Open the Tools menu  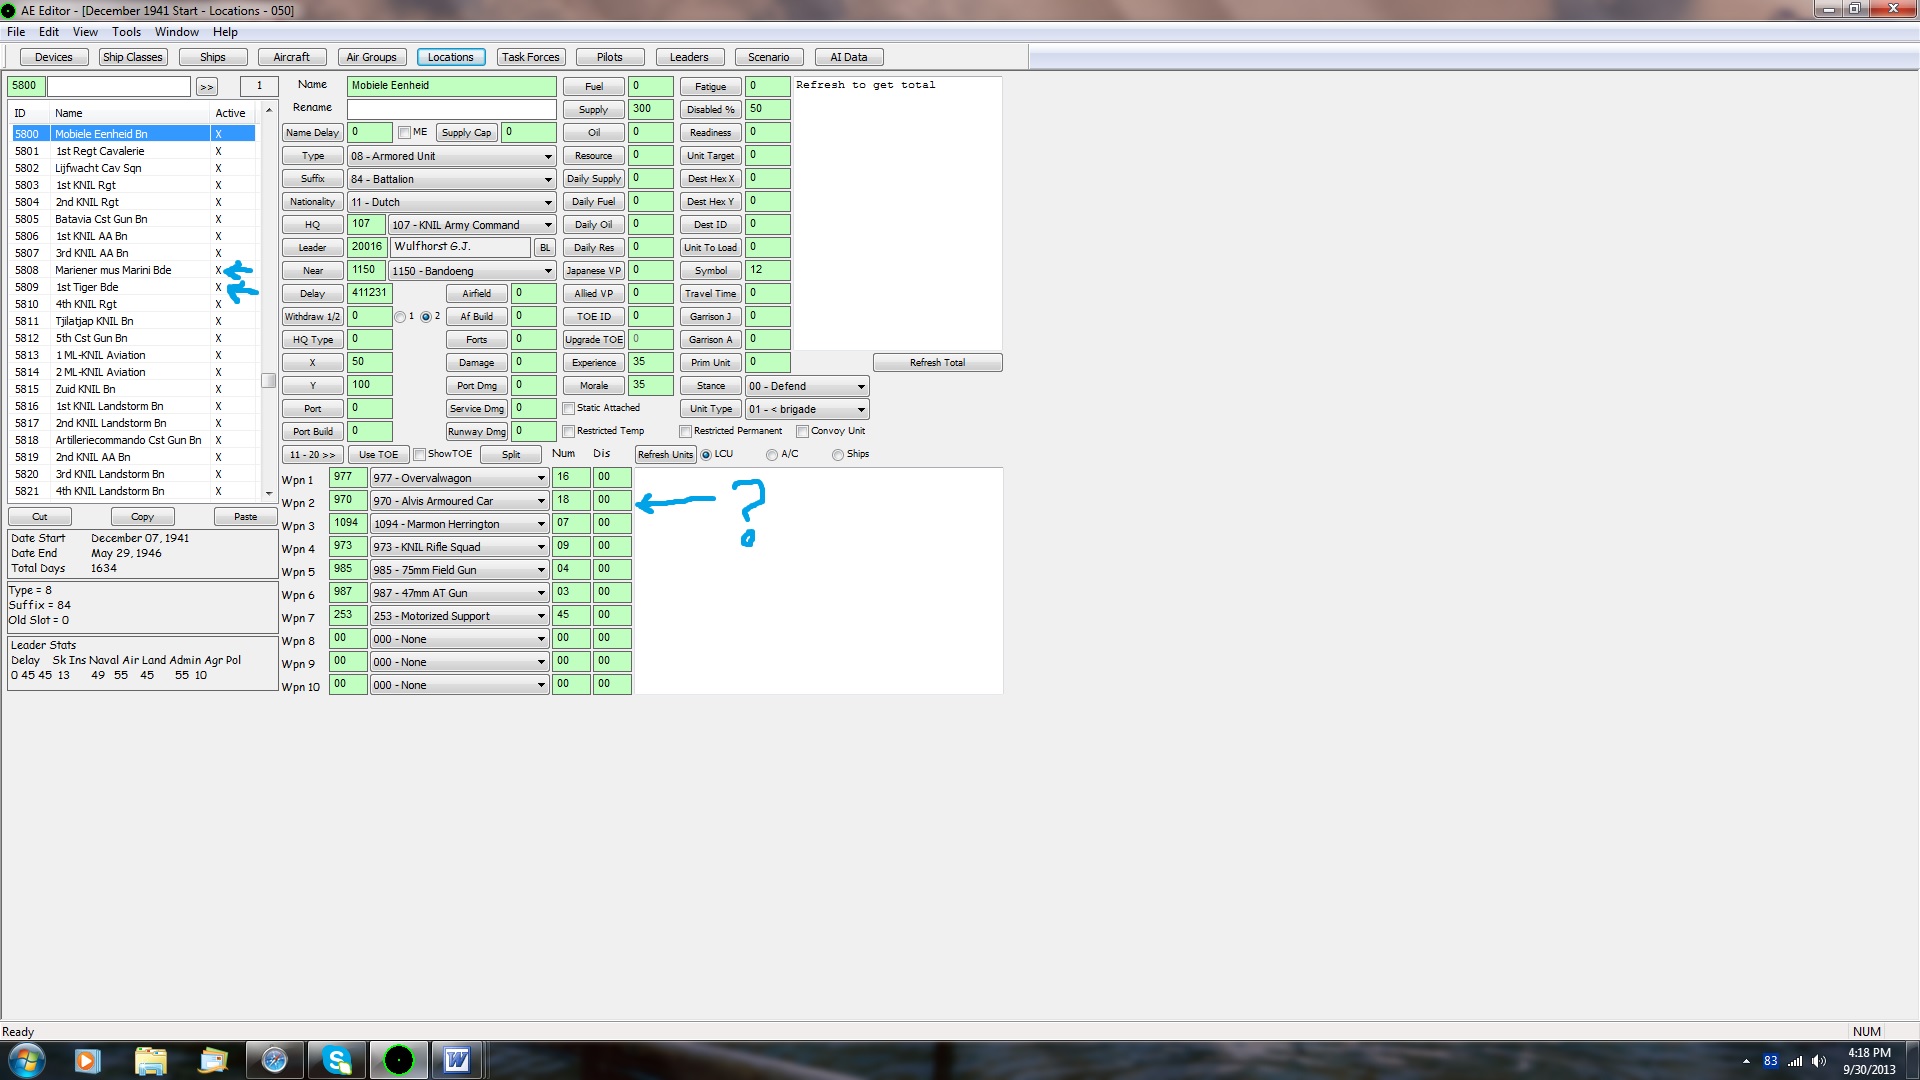coord(126,32)
